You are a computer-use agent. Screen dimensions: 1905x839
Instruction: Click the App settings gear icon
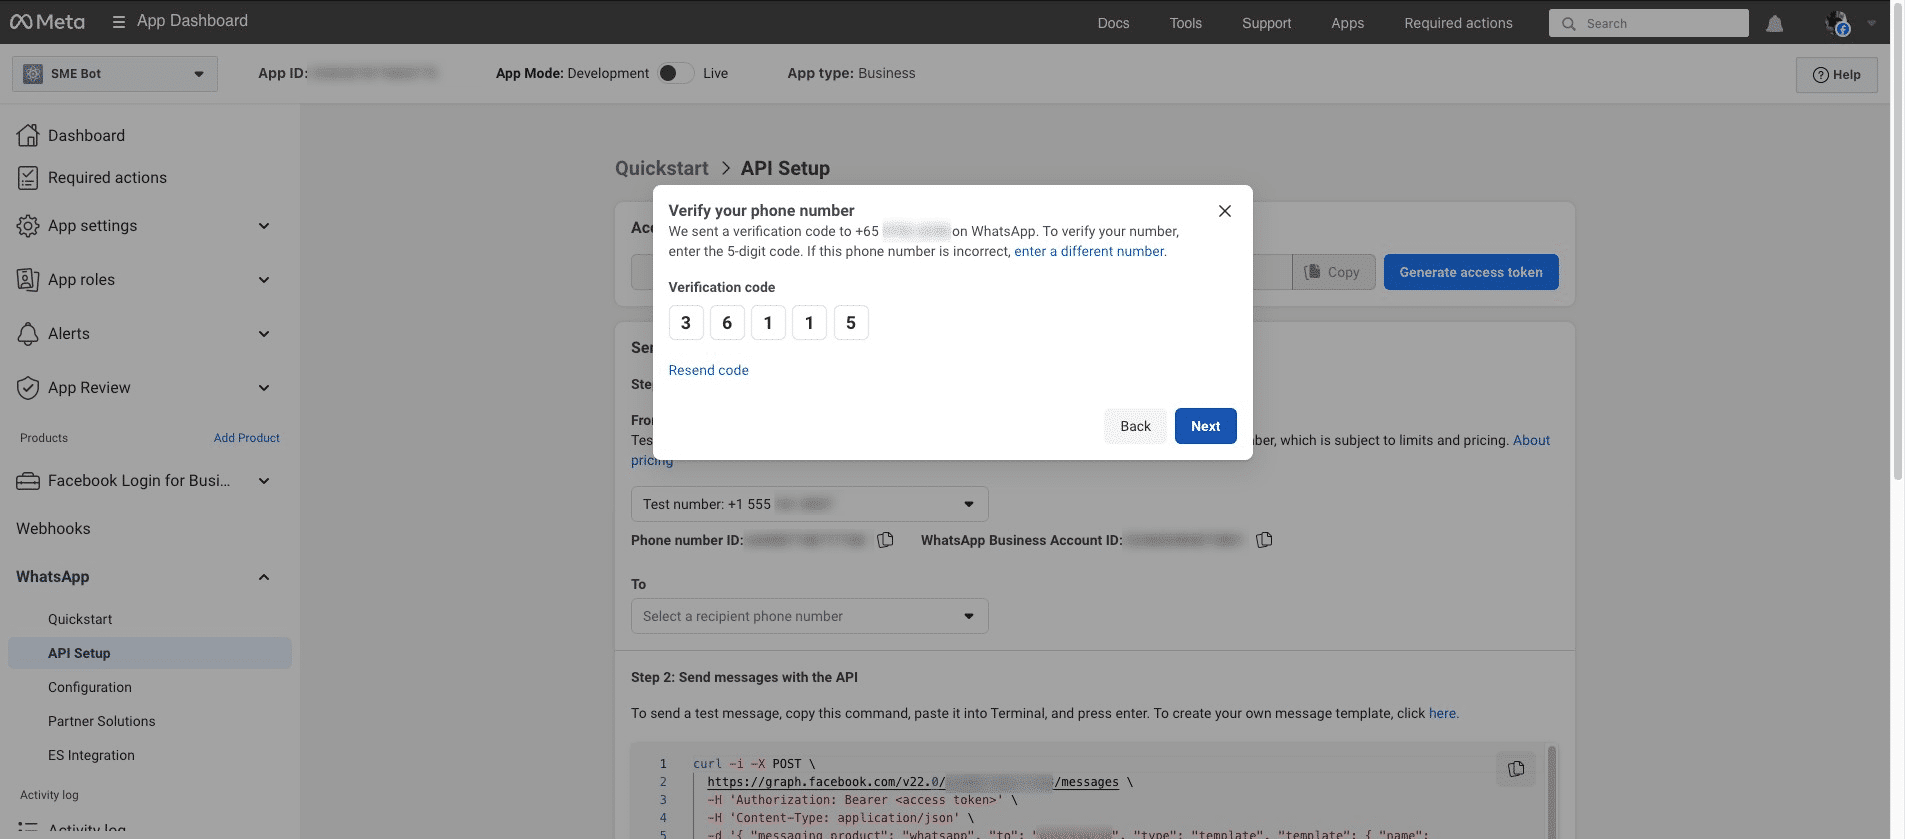[28, 226]
